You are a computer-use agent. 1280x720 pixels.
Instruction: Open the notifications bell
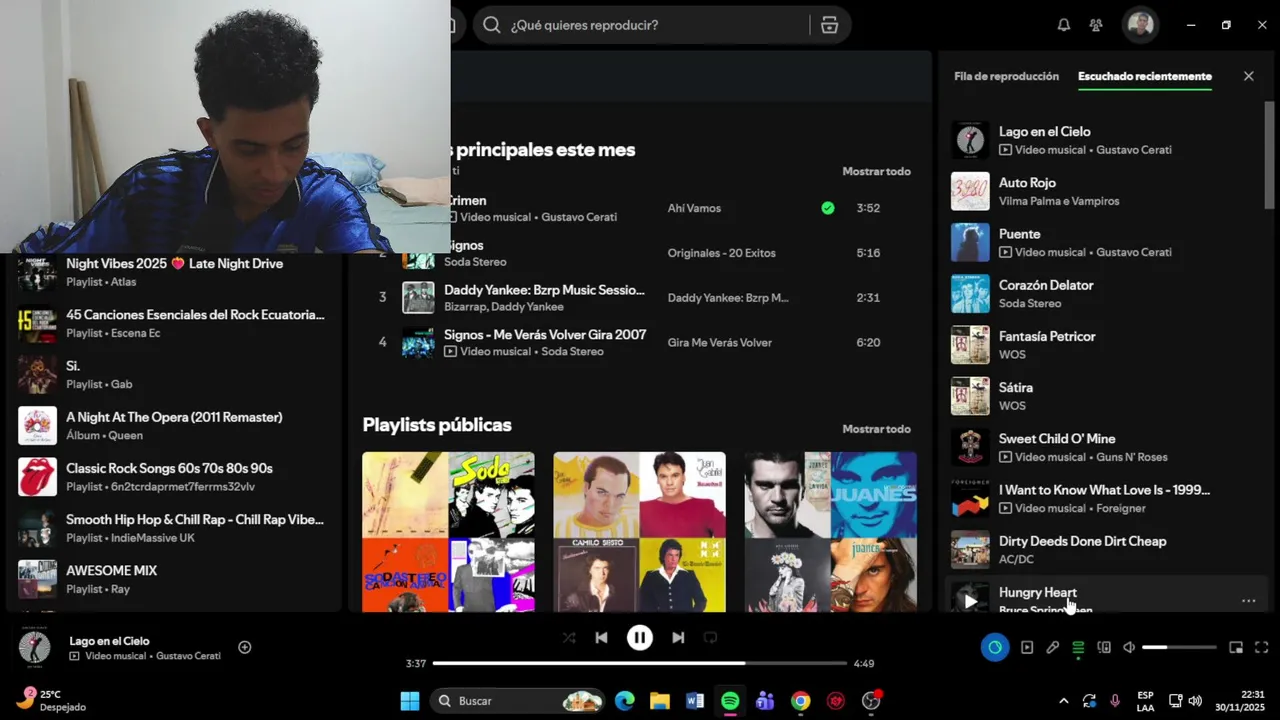click(x=1064, y=25)
